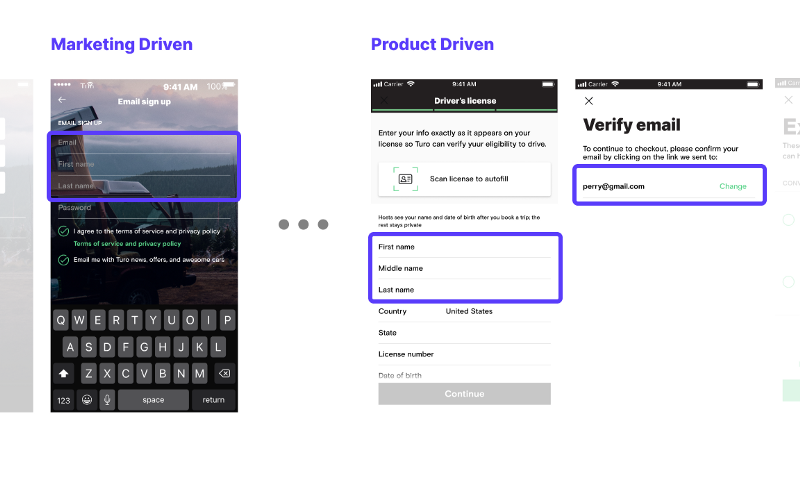Tap the return key on keyboard
The height and width of the screenshot is (486, 800).
coord(213,400)
